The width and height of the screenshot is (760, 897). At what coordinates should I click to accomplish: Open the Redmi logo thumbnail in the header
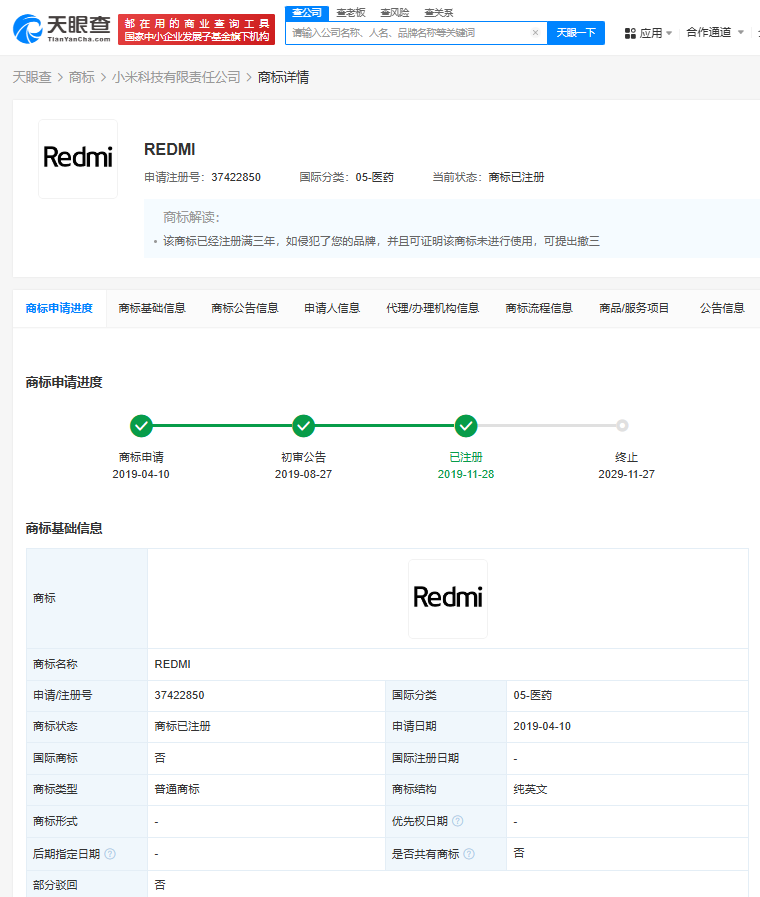78,158
